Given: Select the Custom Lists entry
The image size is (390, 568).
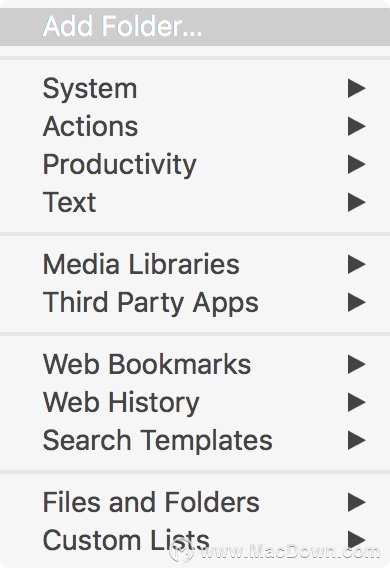Looking at the screenshot, I should tap(195, 540).
